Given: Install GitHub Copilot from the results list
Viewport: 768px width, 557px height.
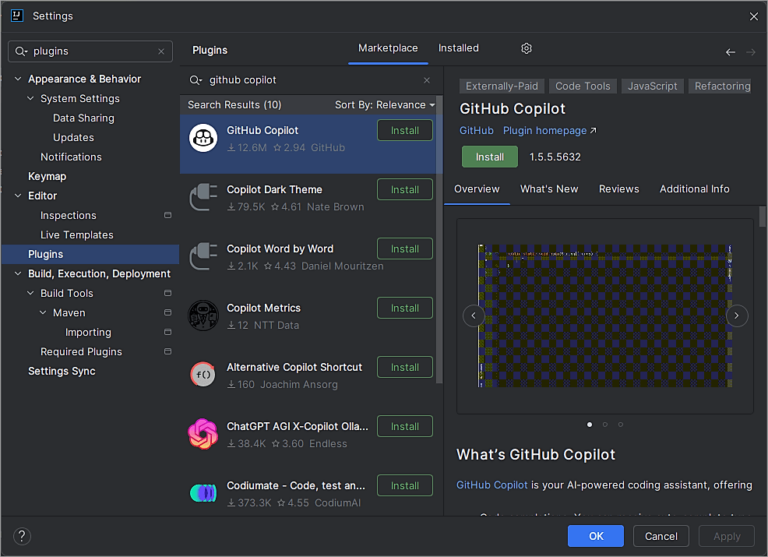Looking at the screenshot, I should 405,130.
